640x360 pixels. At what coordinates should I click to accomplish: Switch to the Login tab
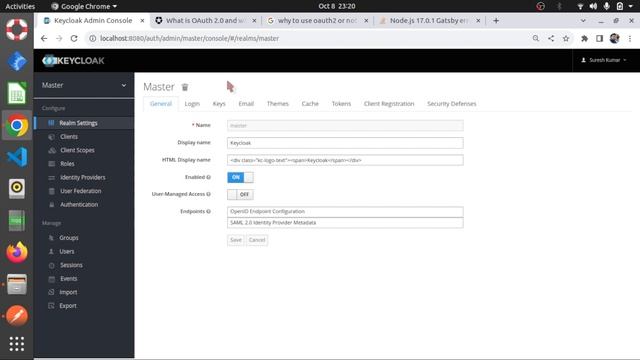[192, 104]
